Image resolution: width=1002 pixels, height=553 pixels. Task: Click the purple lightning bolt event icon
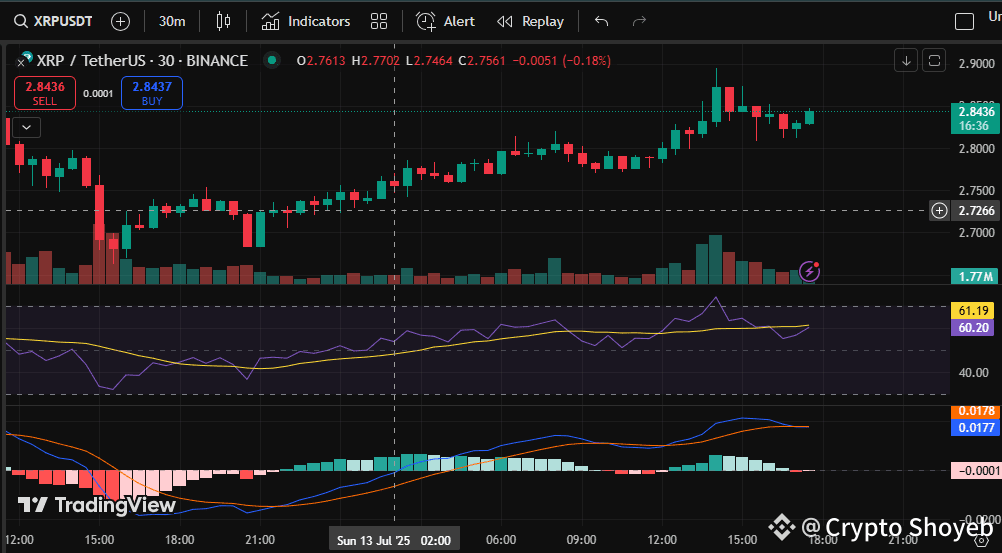pos(810,270)
